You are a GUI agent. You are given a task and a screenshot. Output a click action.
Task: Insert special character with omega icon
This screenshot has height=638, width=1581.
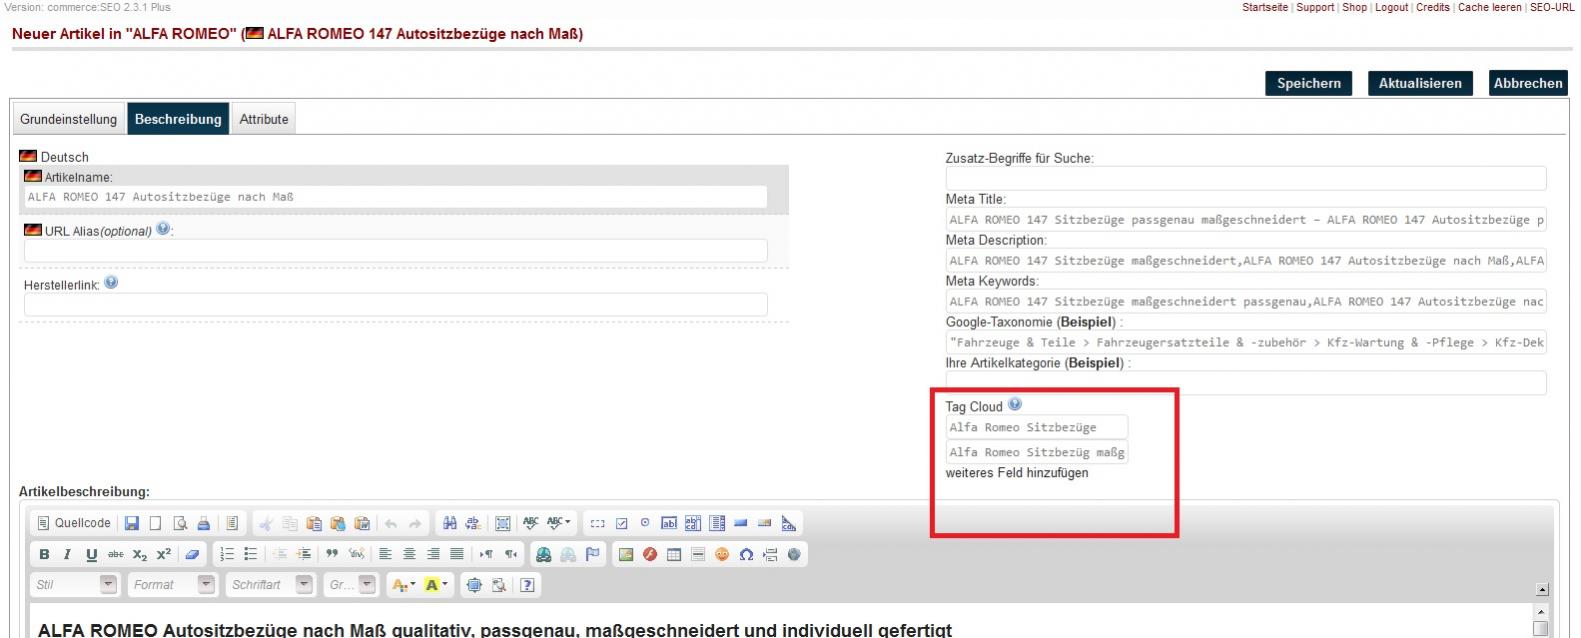746,555
